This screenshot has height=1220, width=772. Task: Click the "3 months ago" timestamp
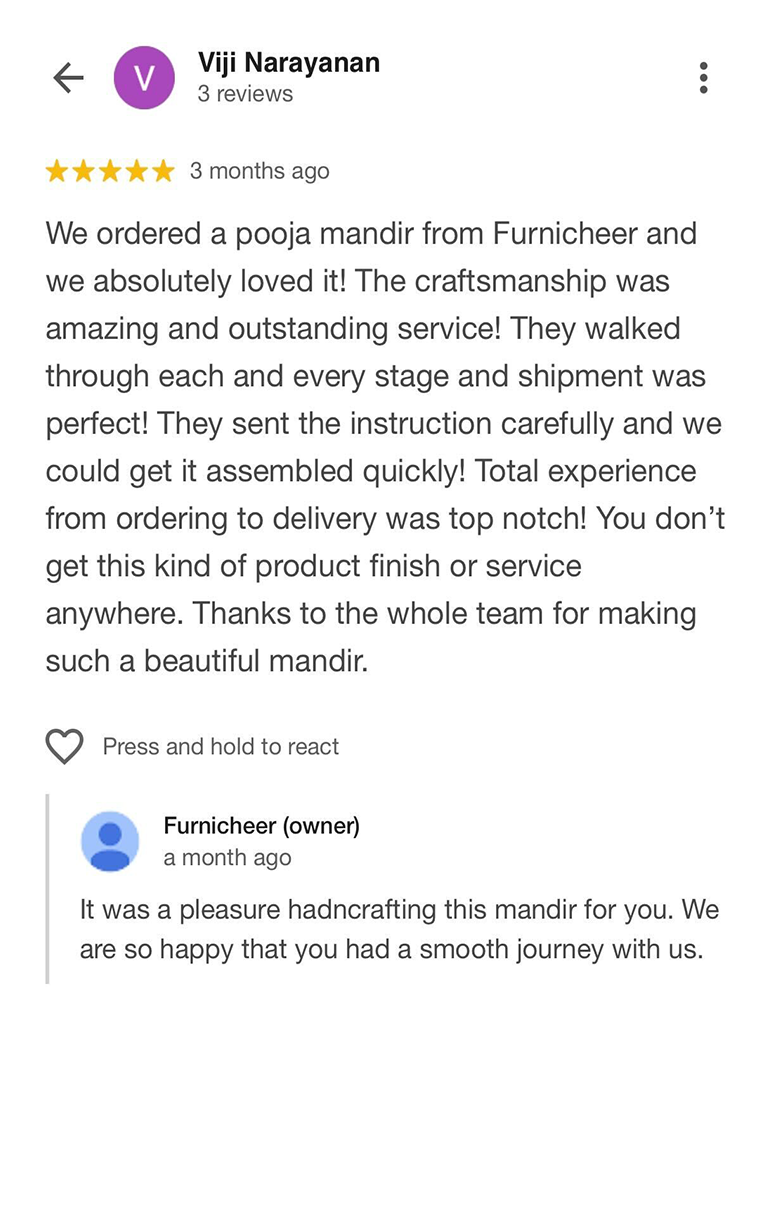point(259,172)
